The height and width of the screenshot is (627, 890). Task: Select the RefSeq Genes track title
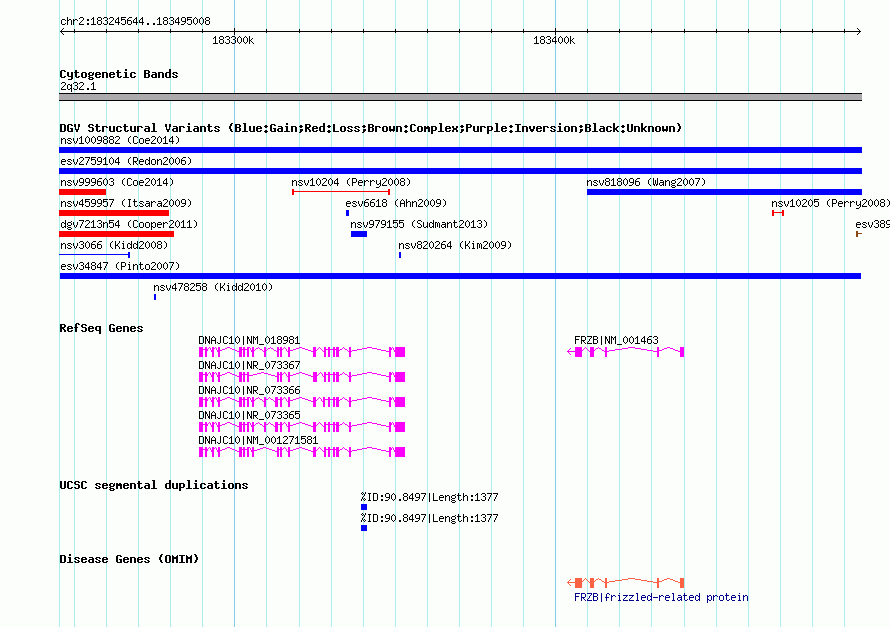101,328
